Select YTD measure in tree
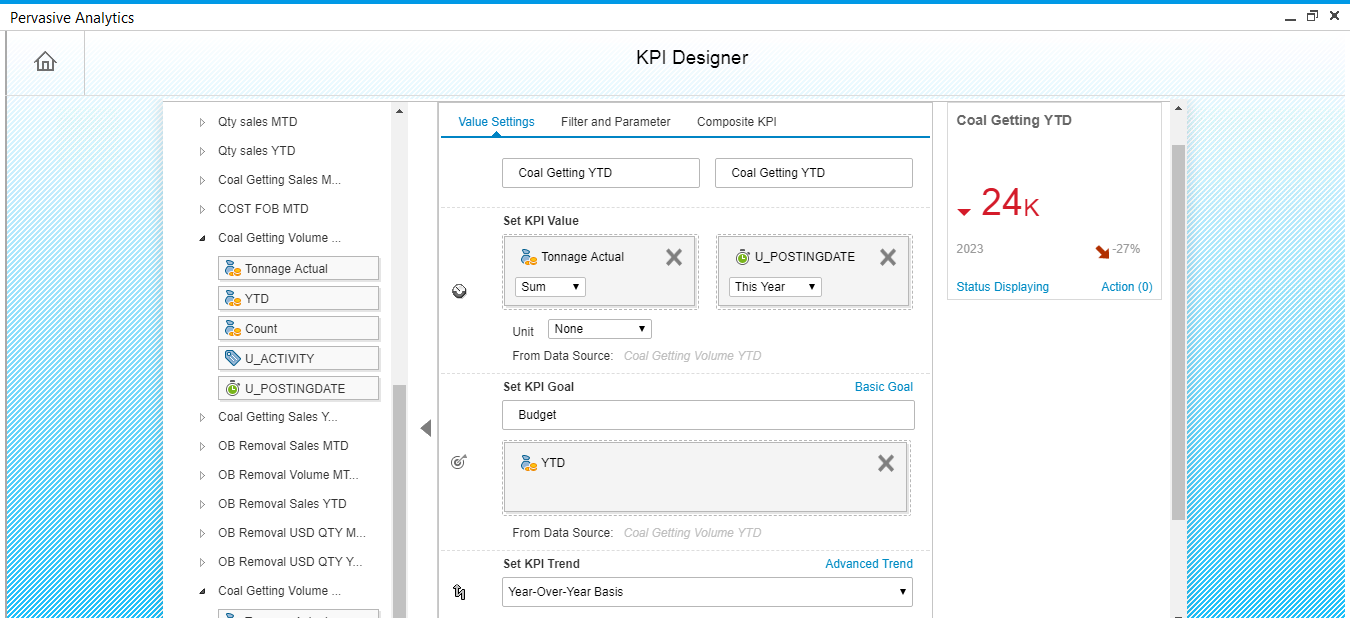Image resolution: width=1350 pixels, height=618 pixels. (x=298, y=298)
